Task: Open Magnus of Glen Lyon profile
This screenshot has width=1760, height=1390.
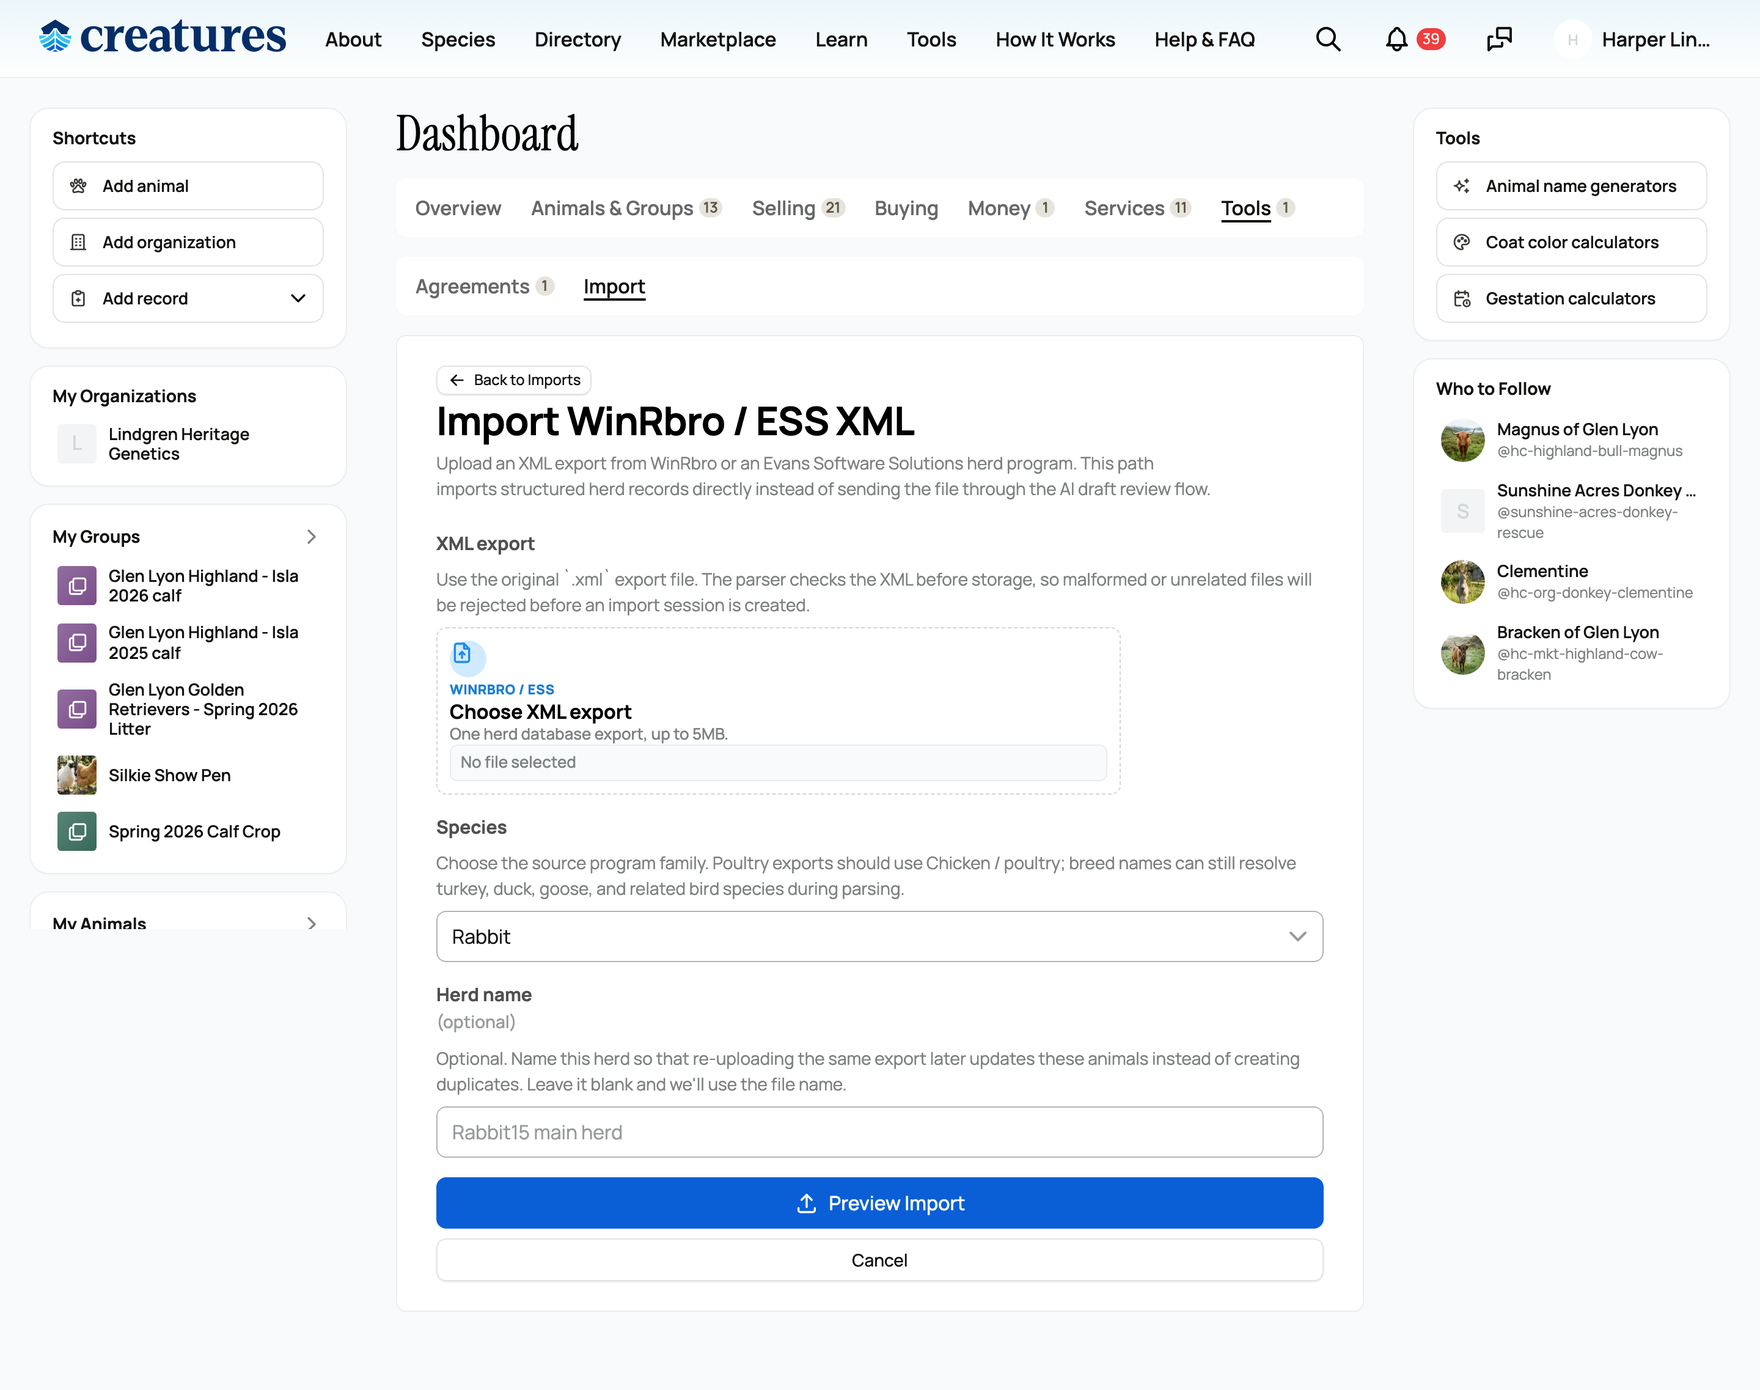Action: [1577, 429]
